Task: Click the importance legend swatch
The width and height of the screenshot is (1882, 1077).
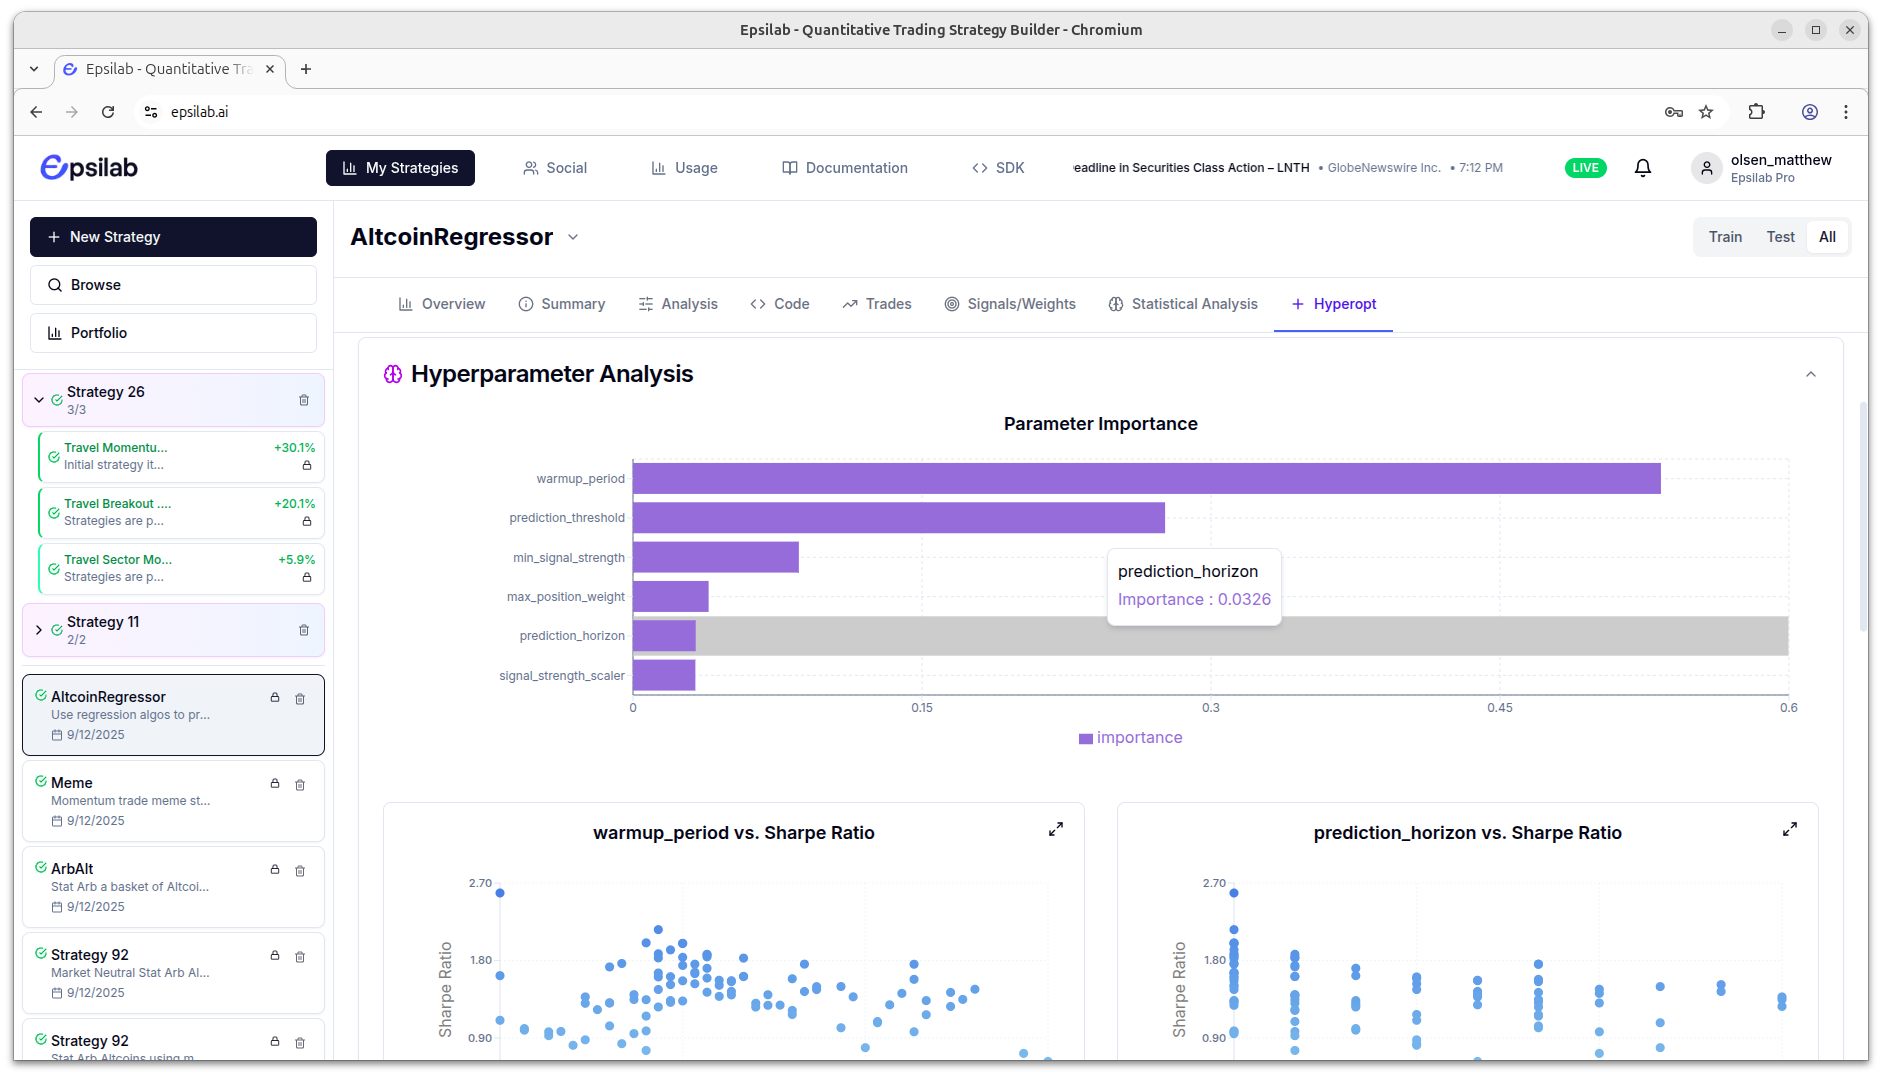Action: (1086, 738)
